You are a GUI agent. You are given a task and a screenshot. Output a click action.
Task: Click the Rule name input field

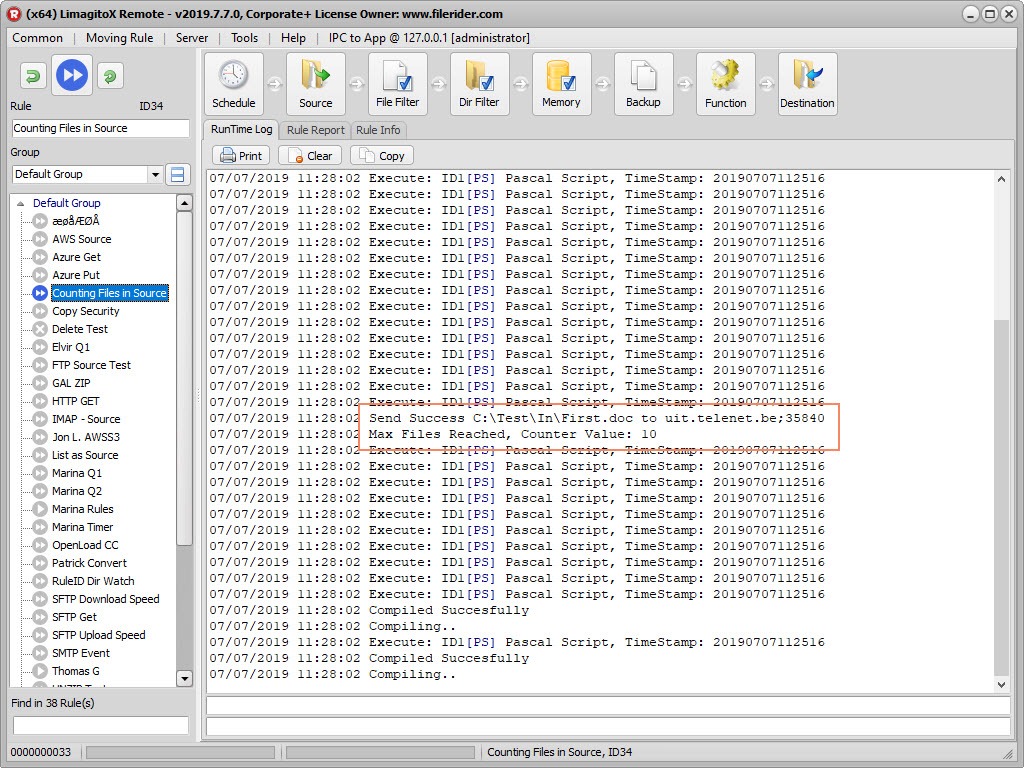coord(101,128)
